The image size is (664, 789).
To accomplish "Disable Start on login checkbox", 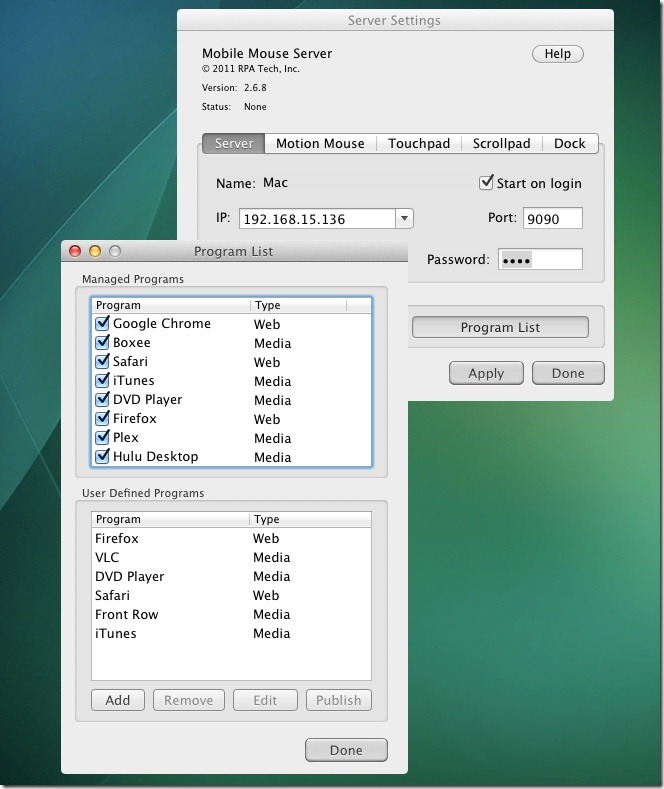I will pyautogui.click(x=486, y=183).
